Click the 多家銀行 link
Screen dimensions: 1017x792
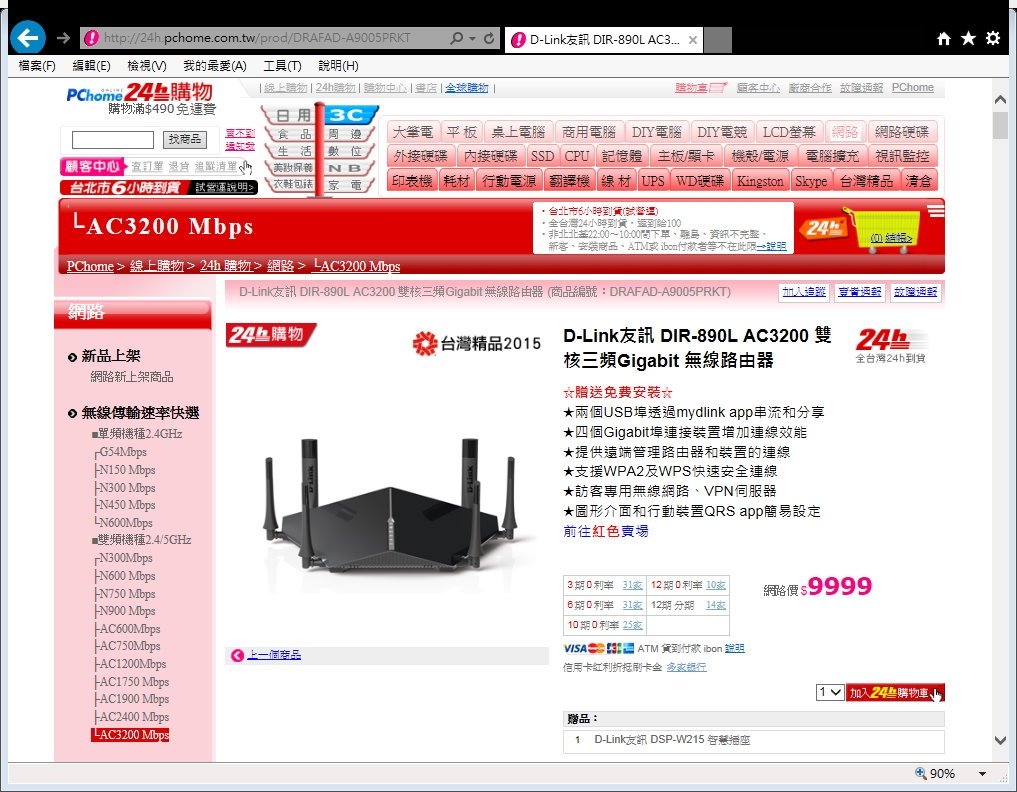tap(686, 667)
